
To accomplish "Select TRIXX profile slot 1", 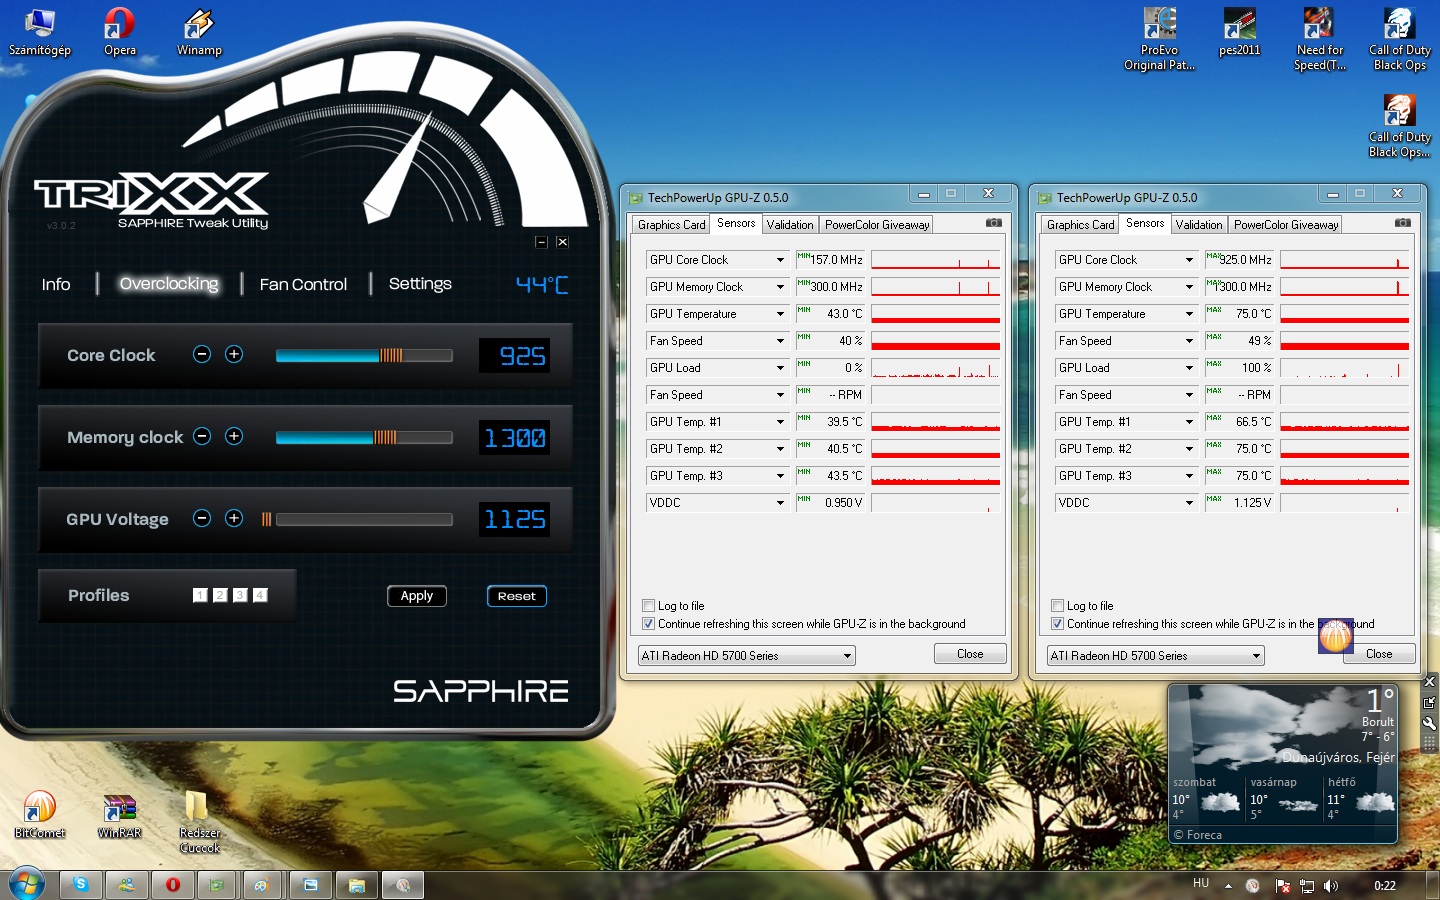I will (x=200, y=595).
